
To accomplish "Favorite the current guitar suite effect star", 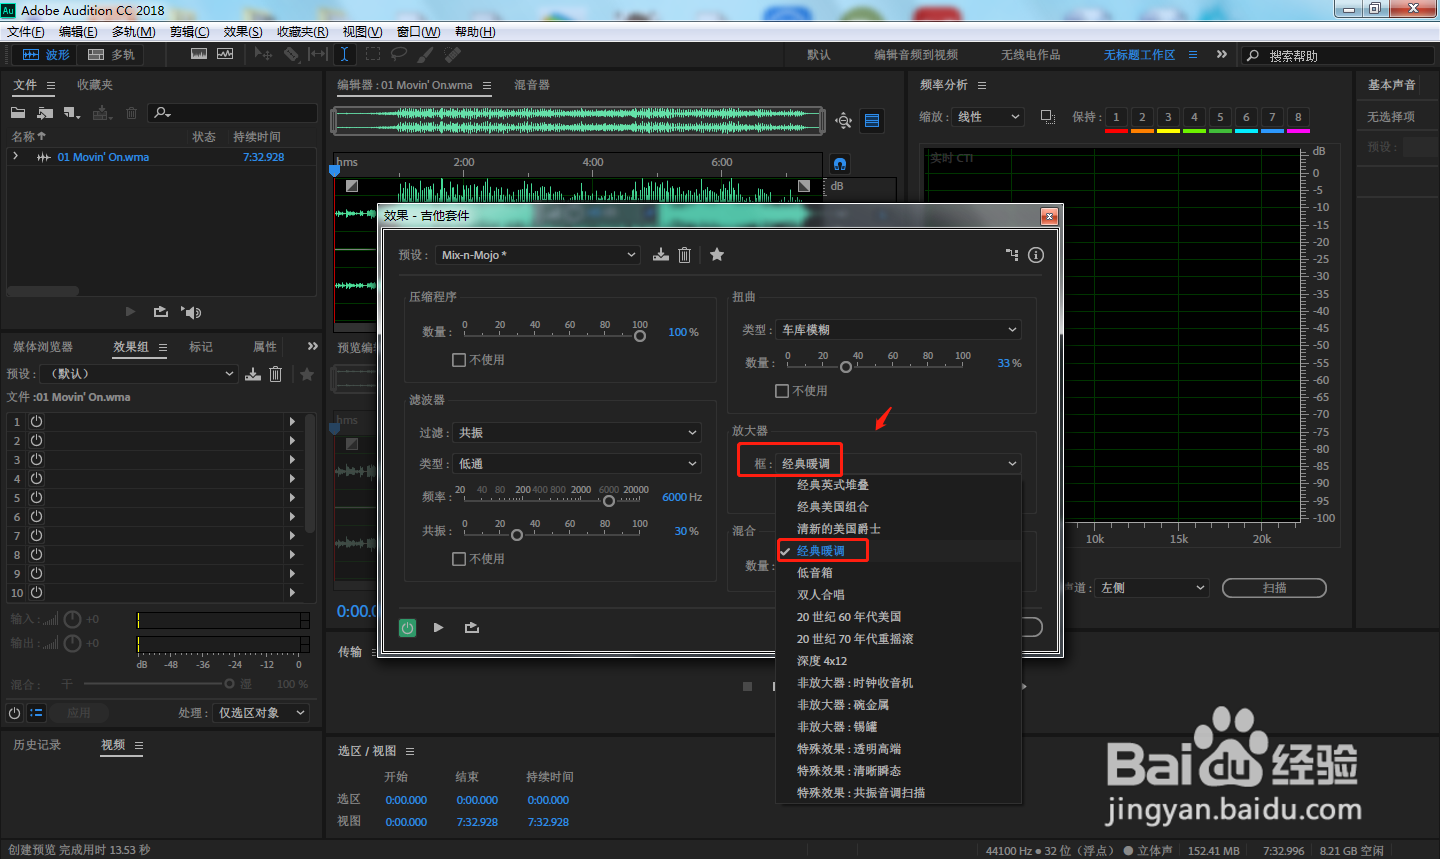I will click(717, 255).
